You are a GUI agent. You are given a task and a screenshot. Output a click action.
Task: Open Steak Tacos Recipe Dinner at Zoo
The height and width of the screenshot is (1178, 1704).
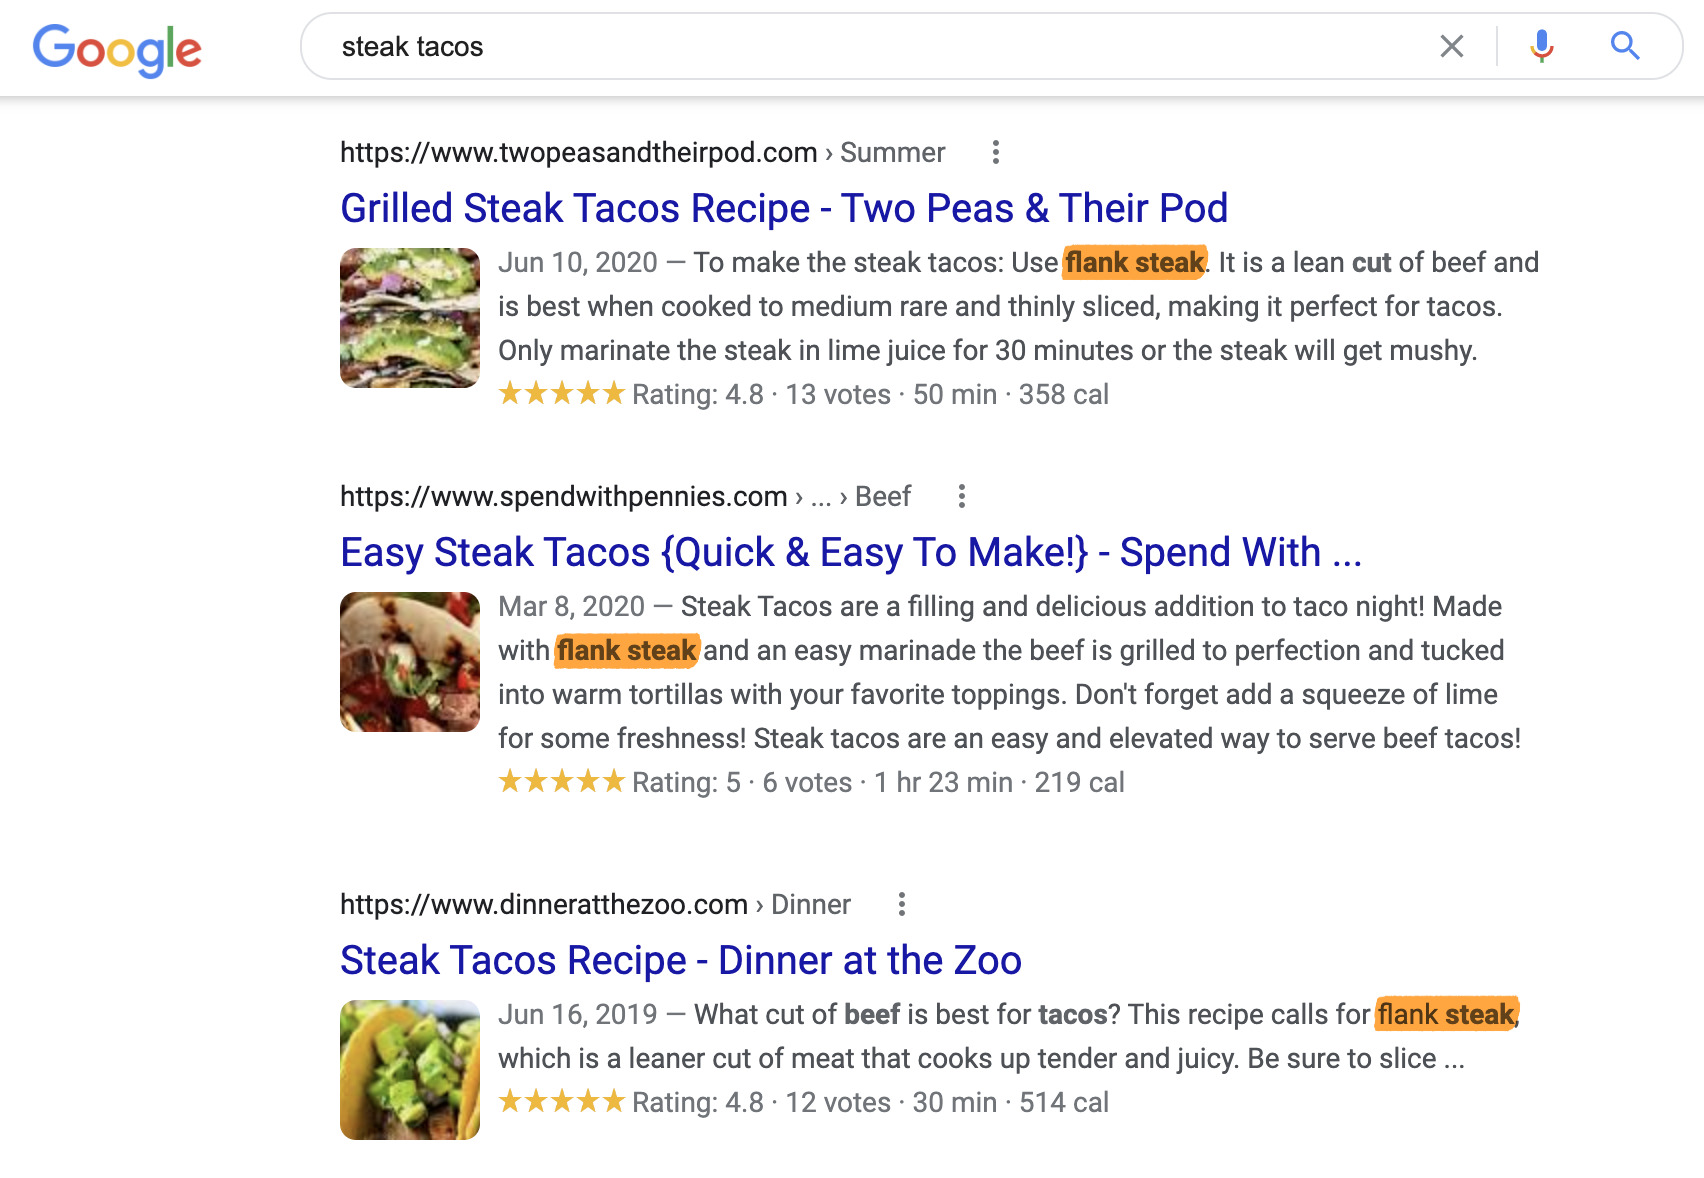point(680,960)
